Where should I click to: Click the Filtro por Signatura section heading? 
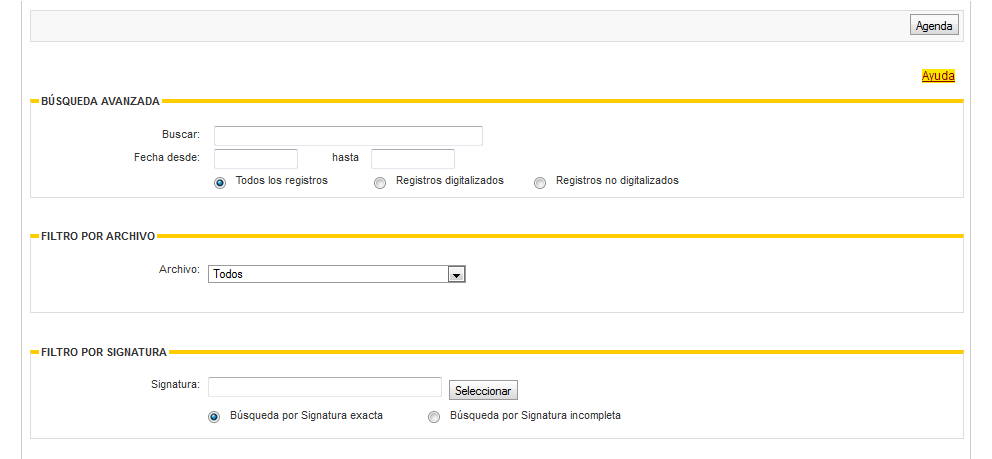click(104, 352)
